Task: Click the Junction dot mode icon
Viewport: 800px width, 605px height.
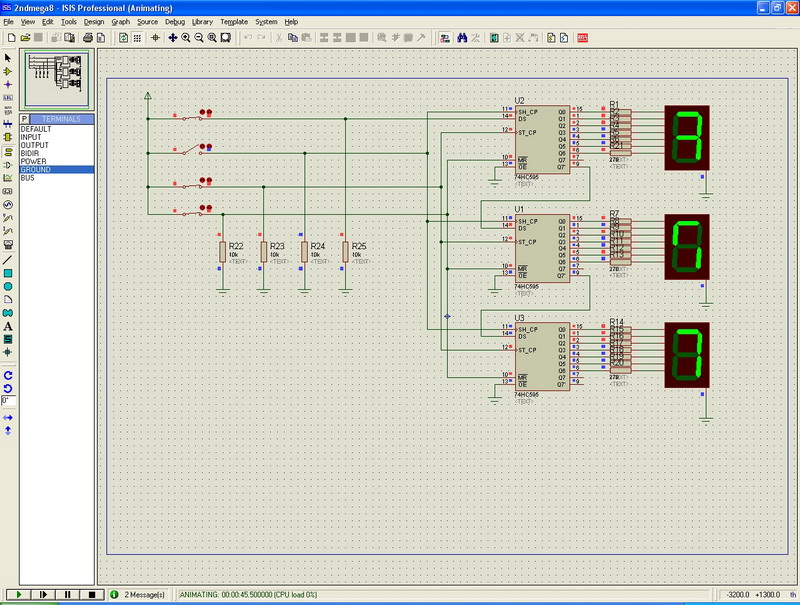Action: click(8, 85)
